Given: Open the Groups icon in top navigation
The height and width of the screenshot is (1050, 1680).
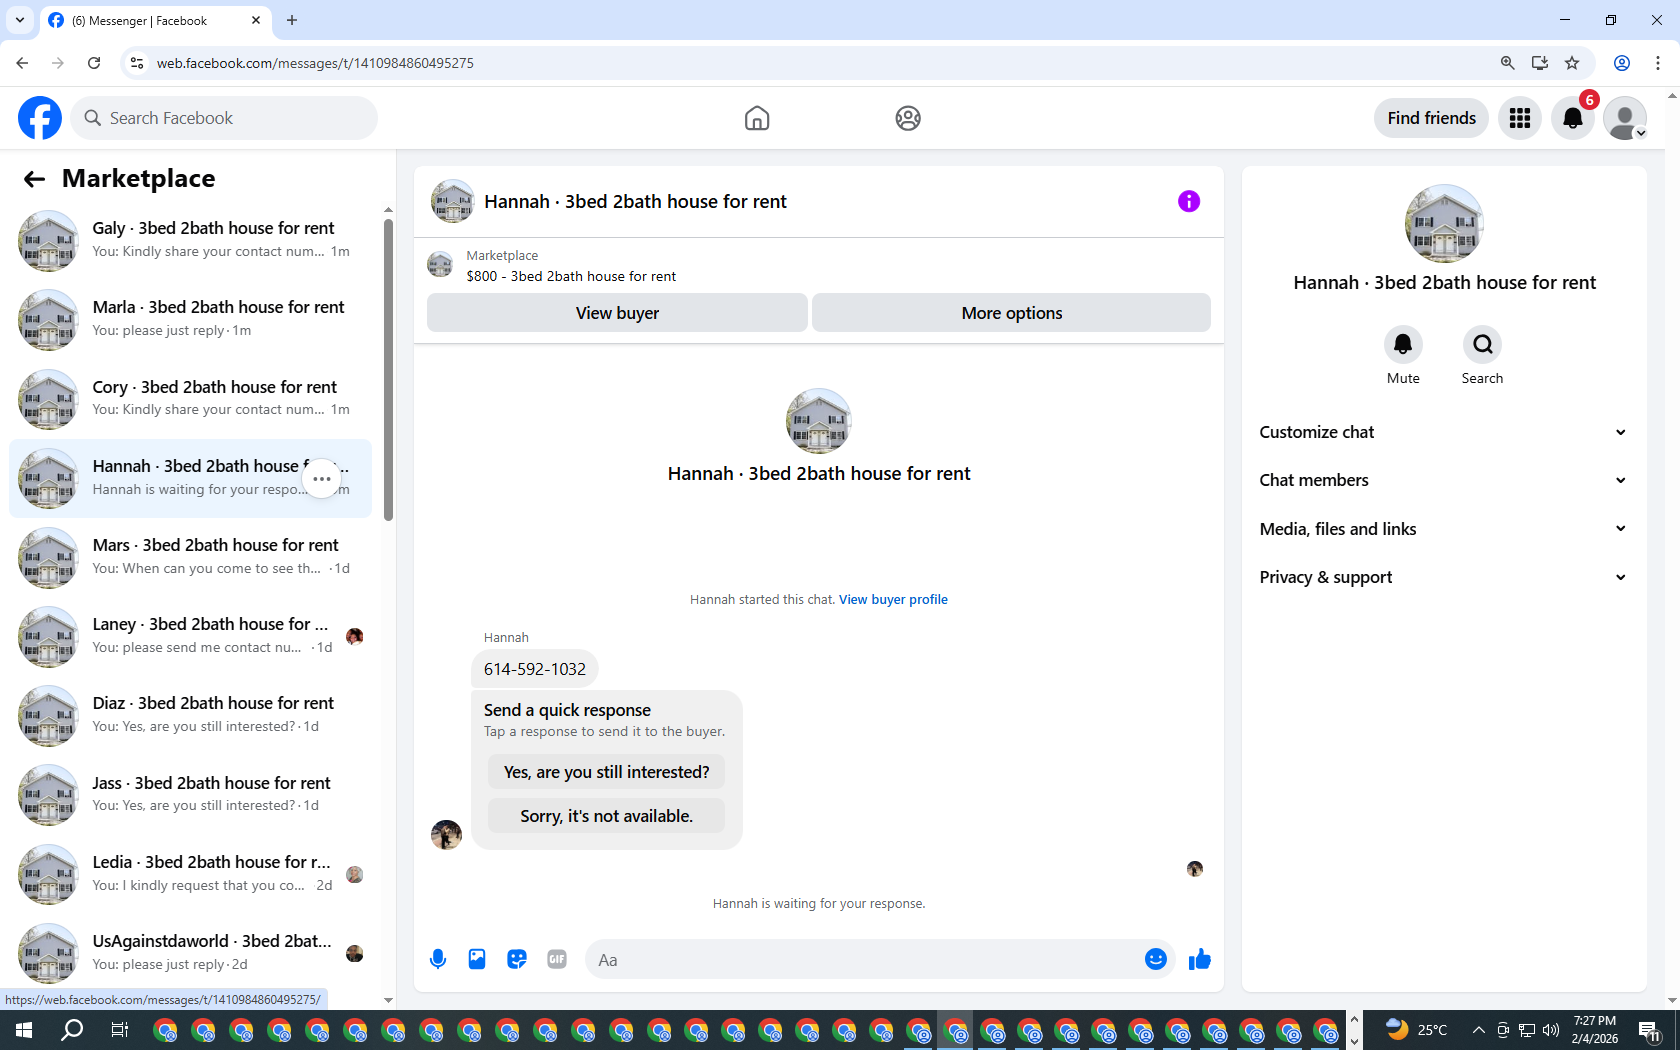Looking at the screenshot, I should click(908, 118).
